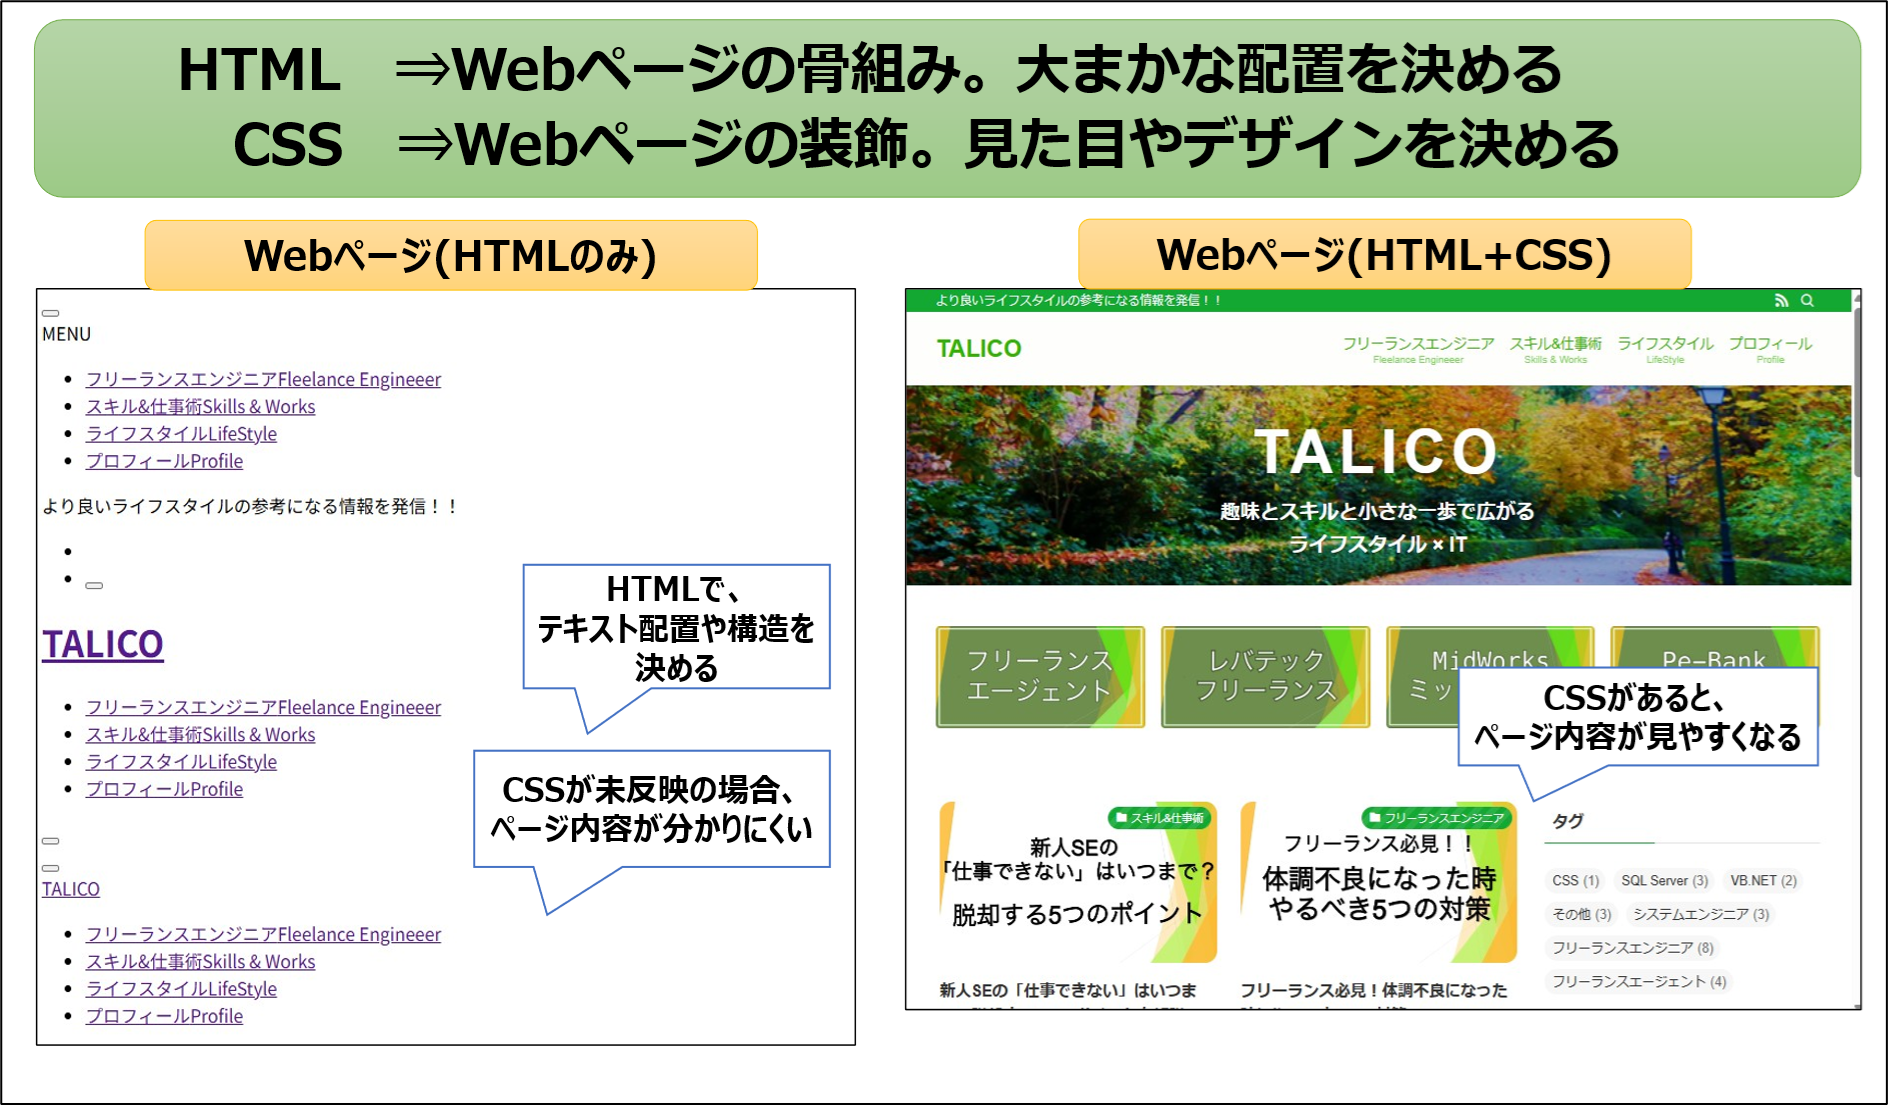The height and width of the screenshot is (1105, 1888).
Task: Click the VB.NET (2) tag
Action: pos(1763,881)
